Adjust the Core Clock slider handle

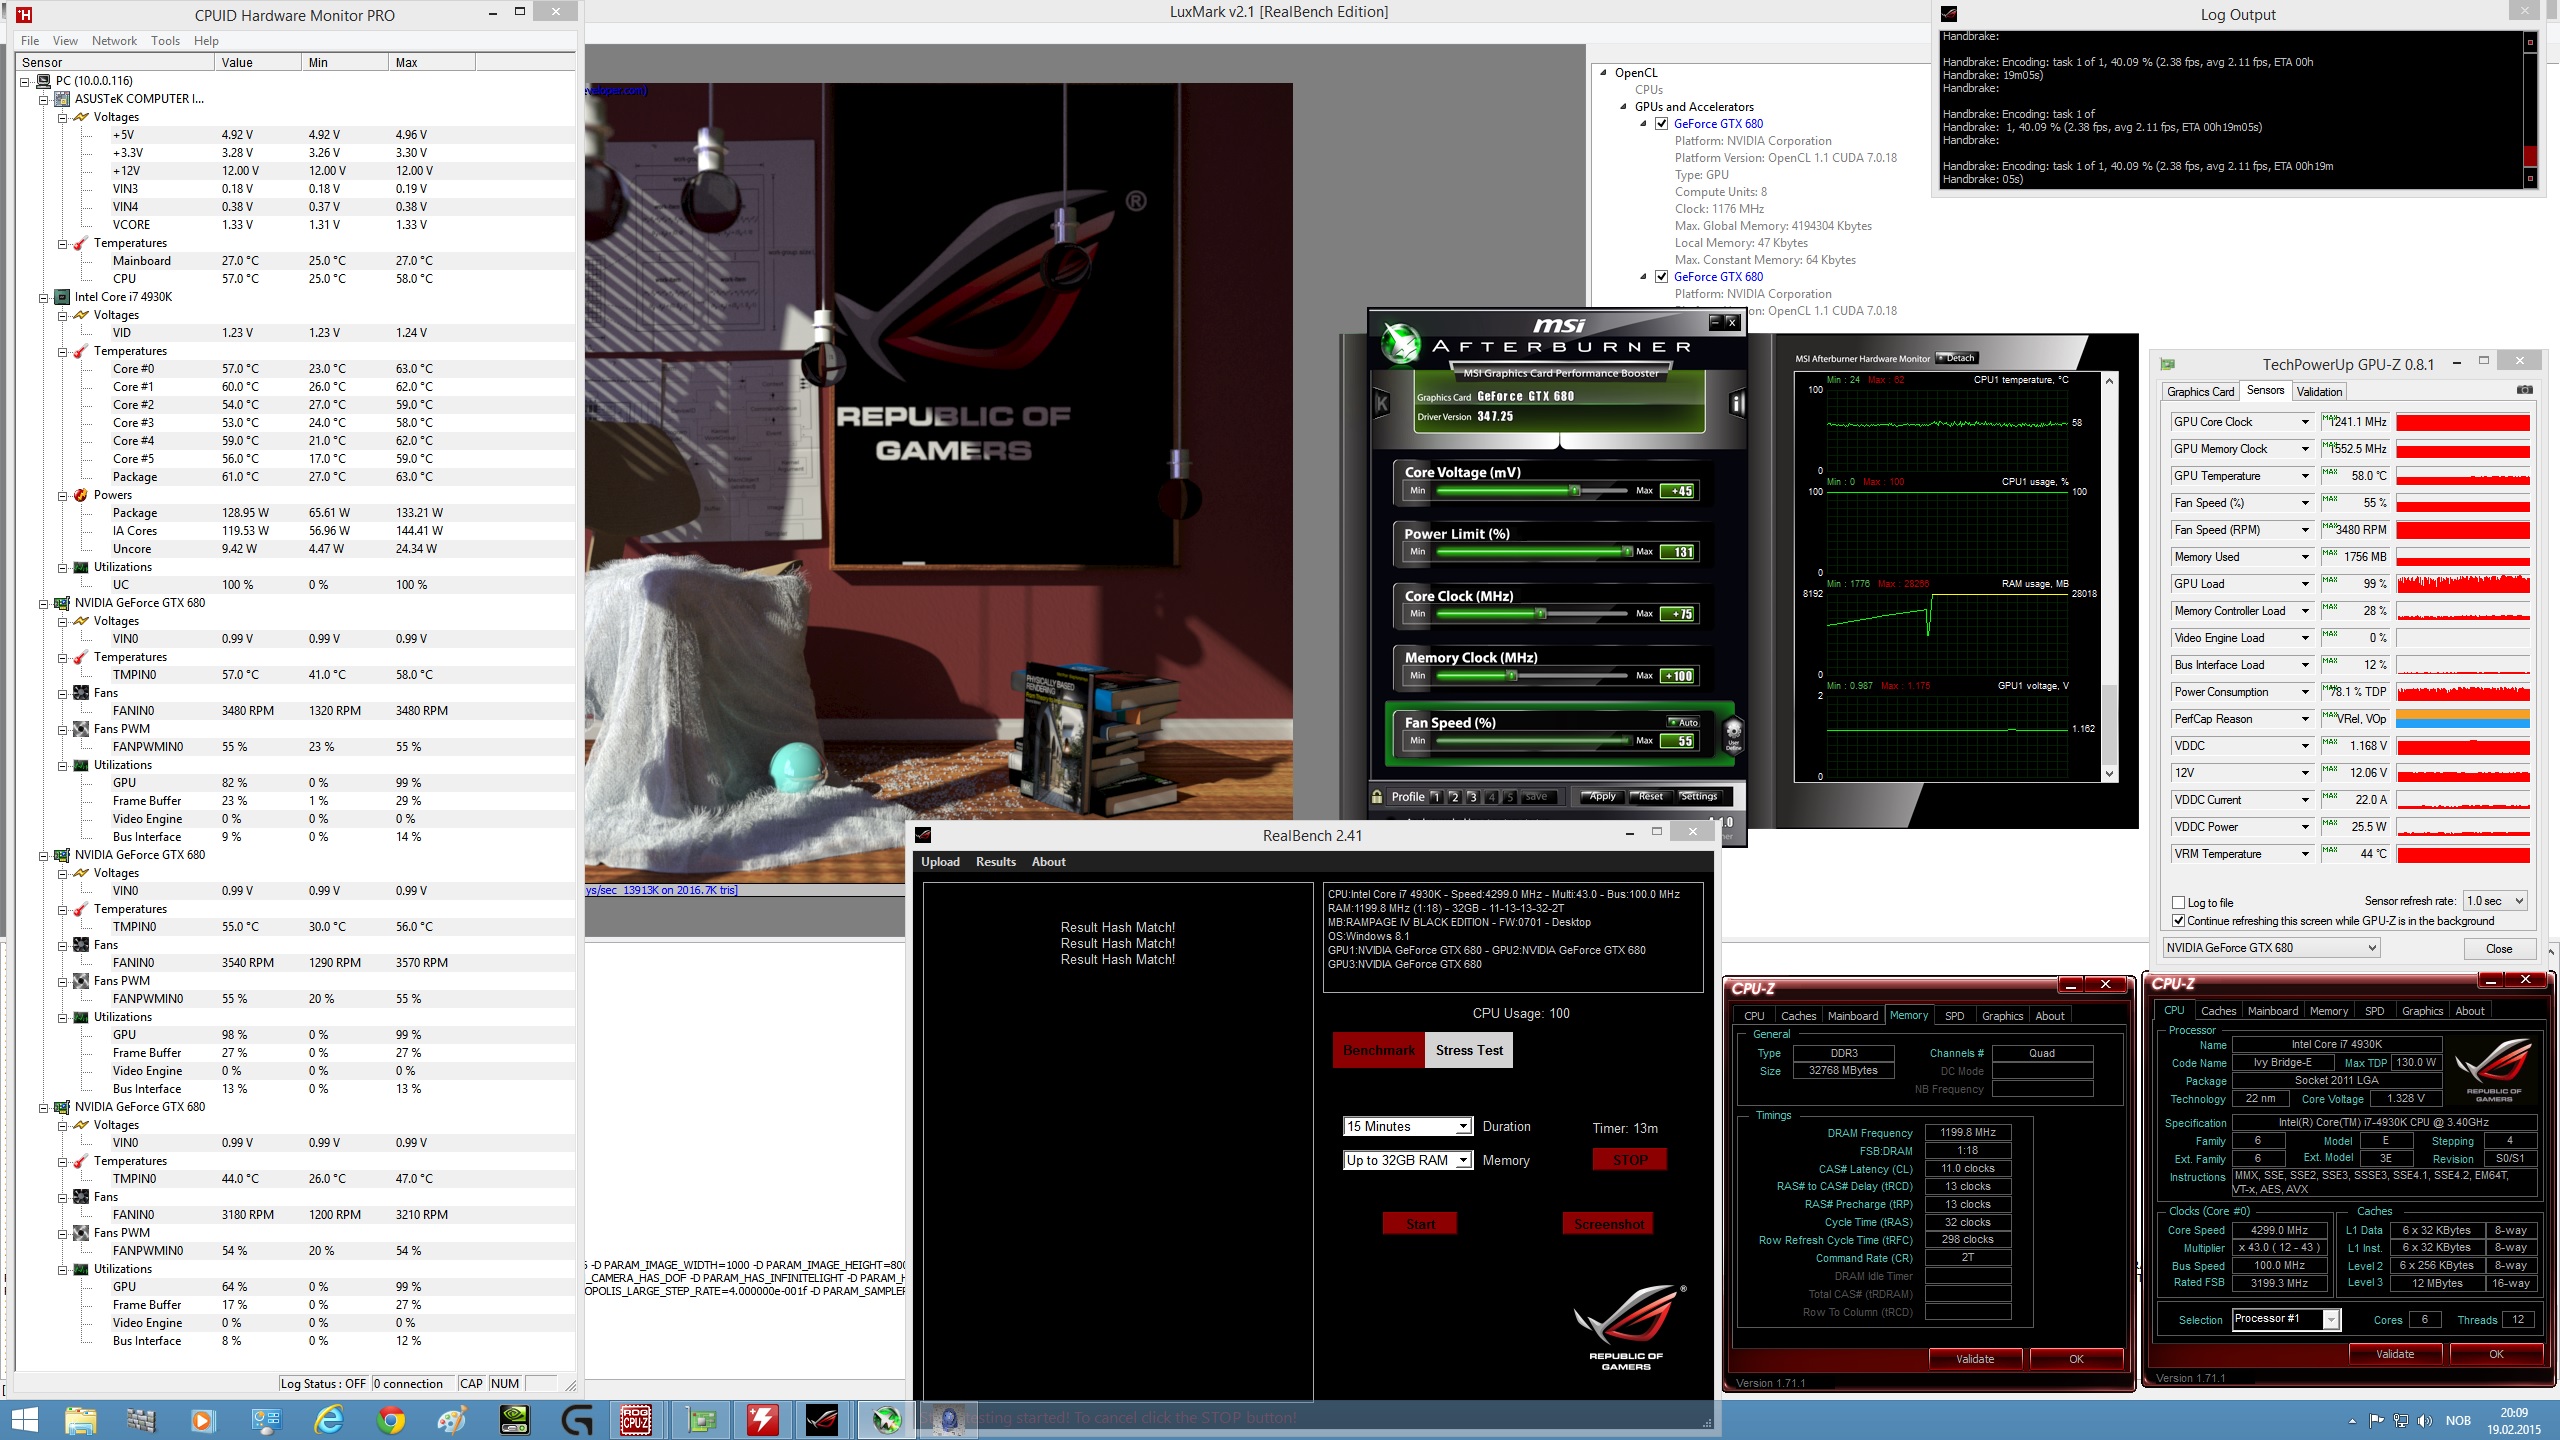1541,614
